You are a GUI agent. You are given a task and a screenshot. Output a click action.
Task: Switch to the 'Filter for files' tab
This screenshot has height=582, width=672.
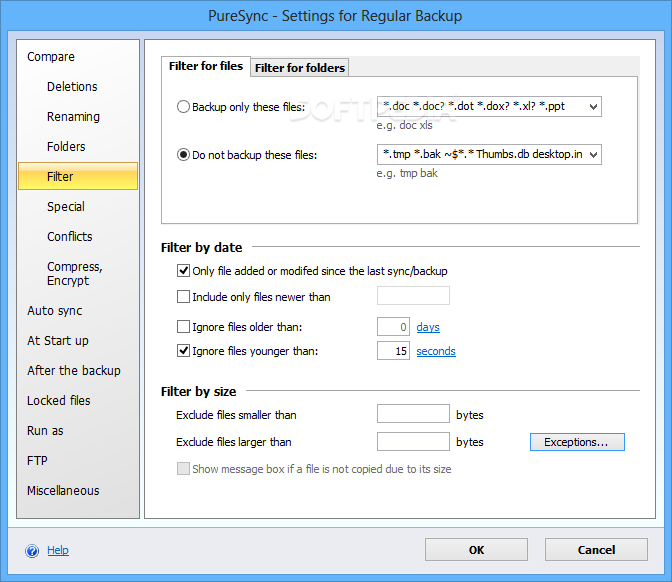(x=206, y=66)
